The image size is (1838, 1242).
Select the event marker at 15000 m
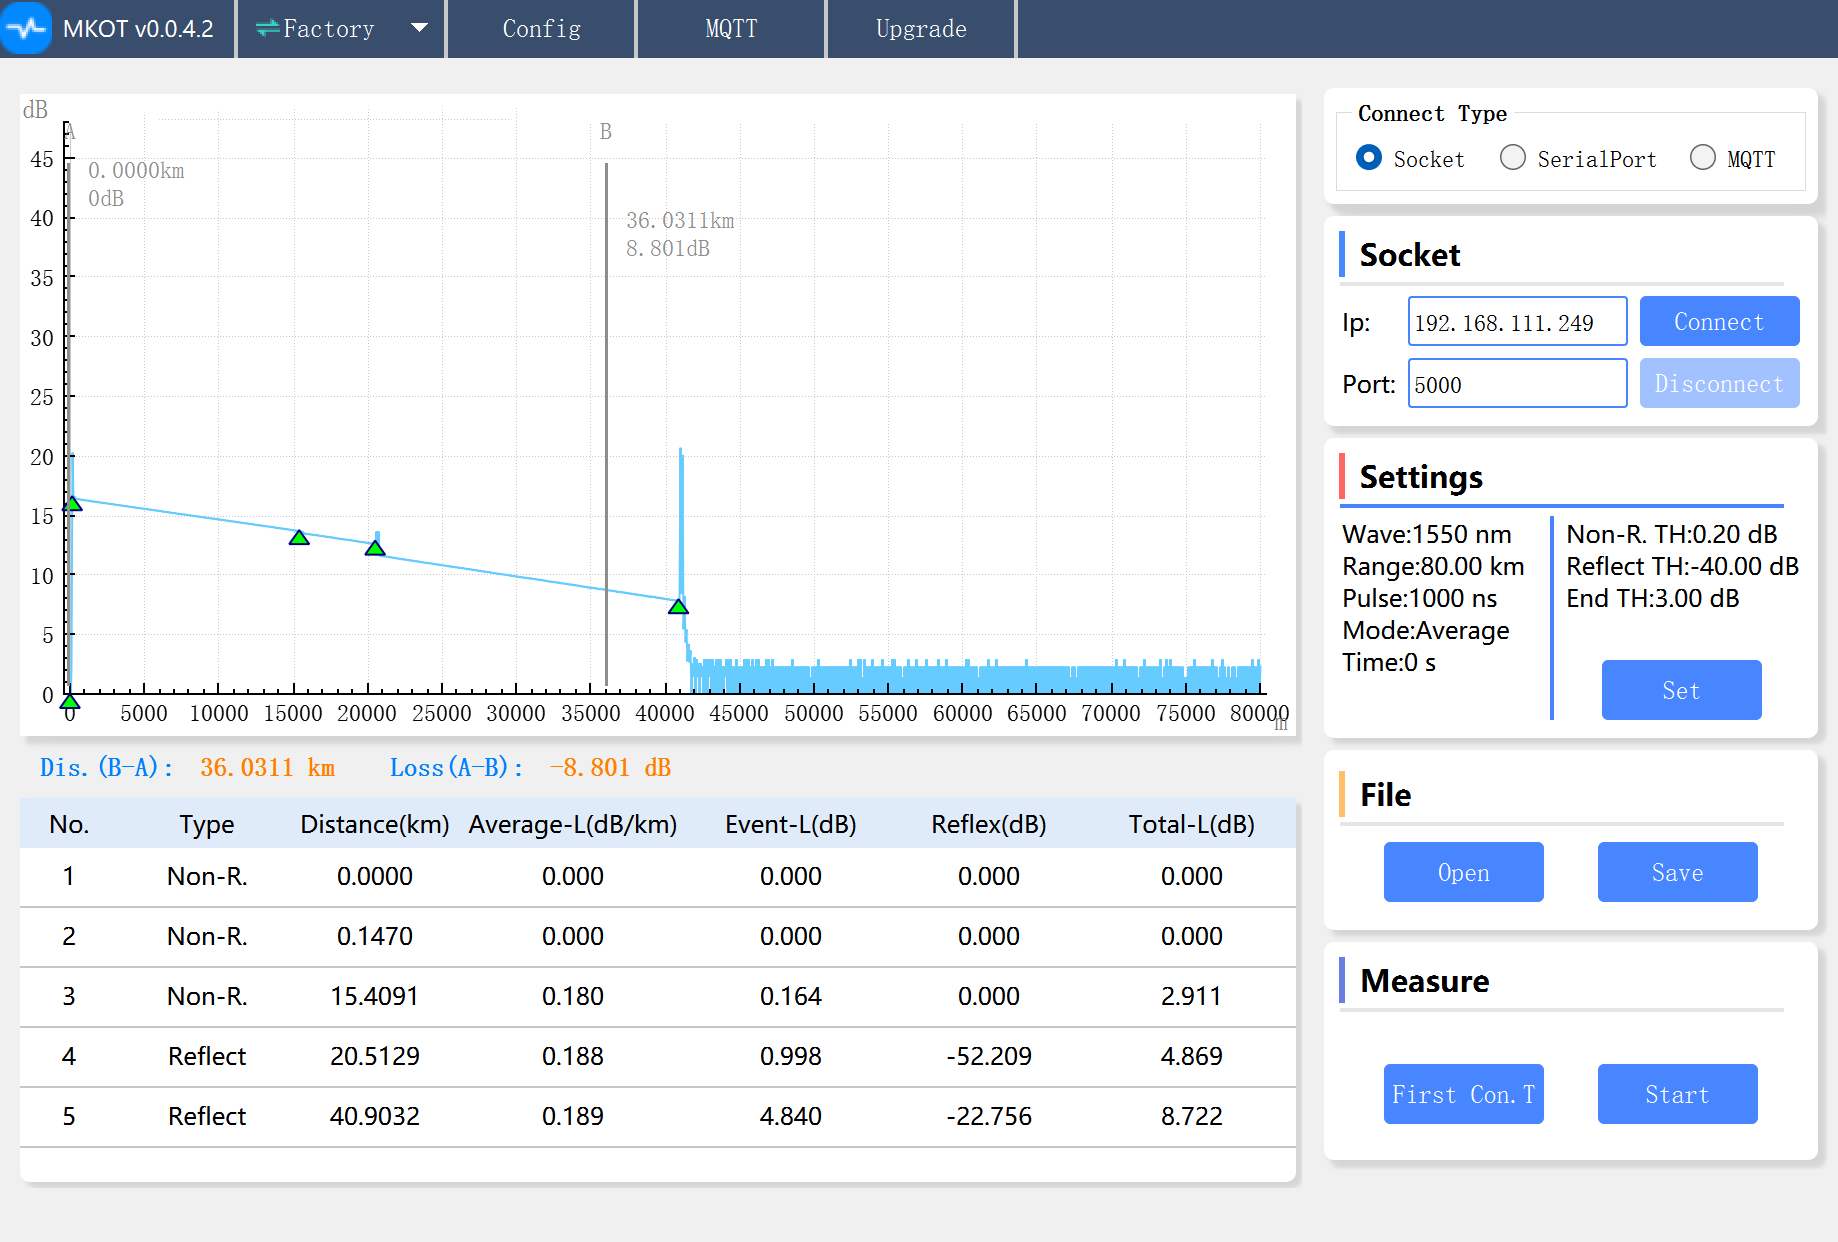click(299, 538)
